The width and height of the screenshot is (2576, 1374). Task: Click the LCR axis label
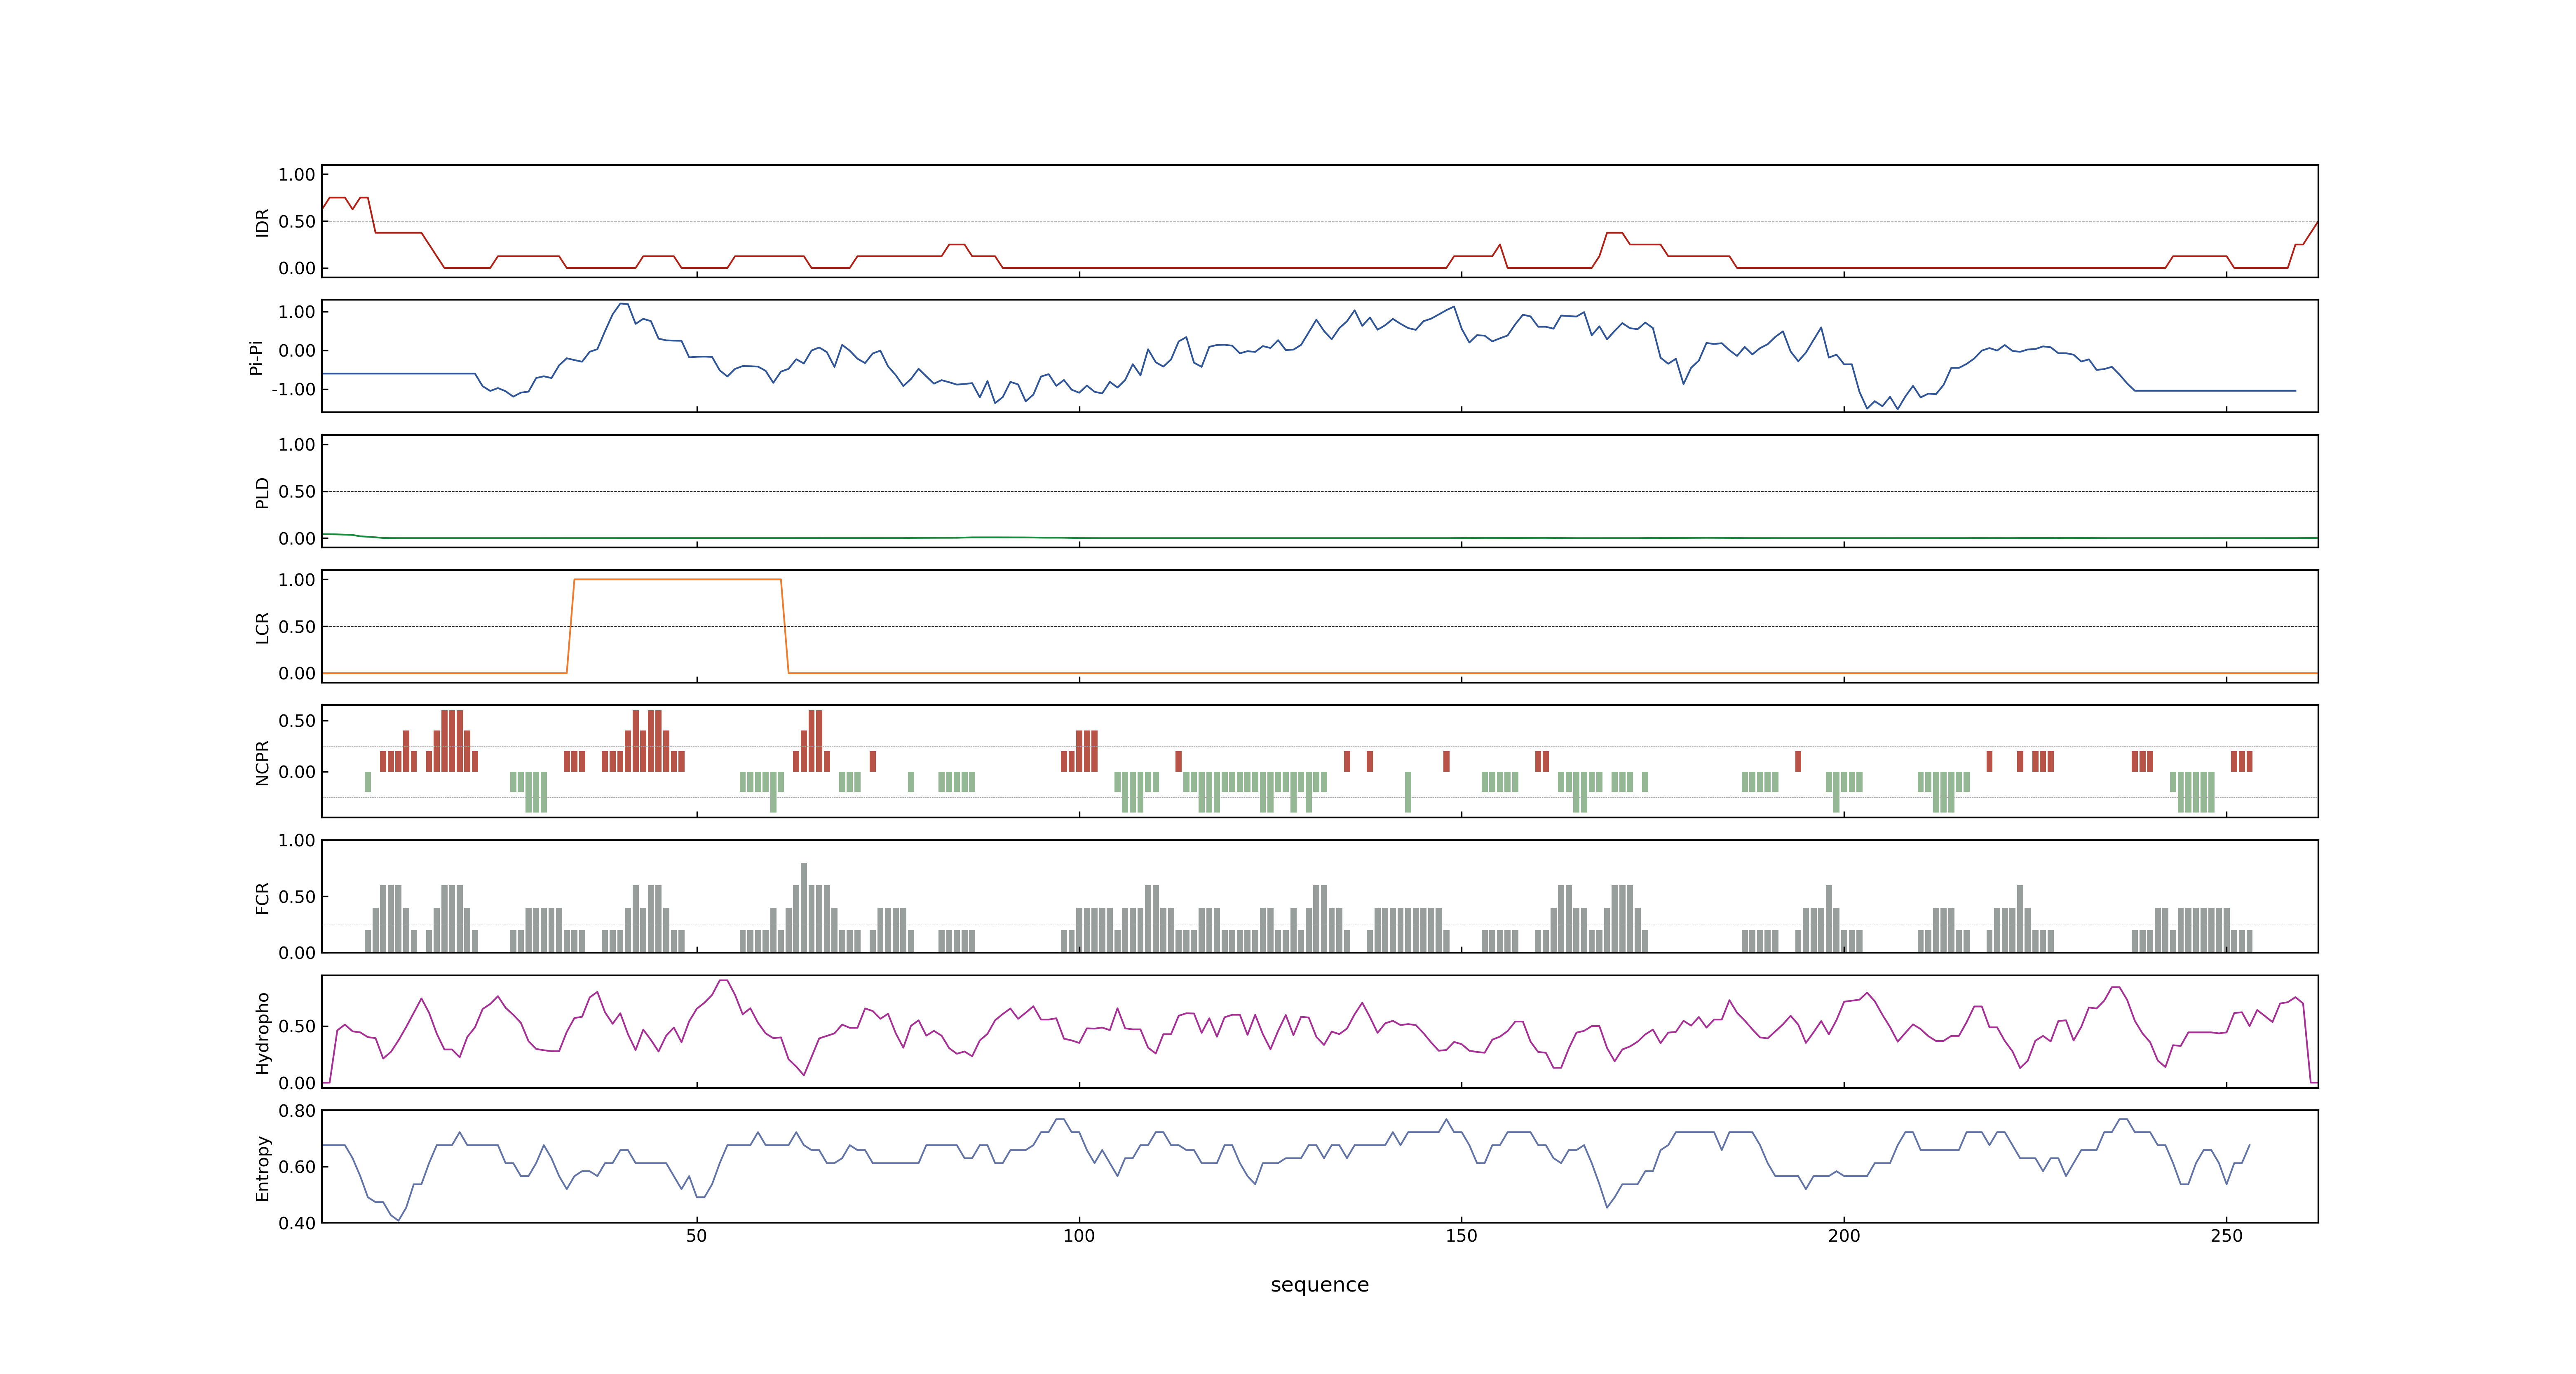[262, 627]
